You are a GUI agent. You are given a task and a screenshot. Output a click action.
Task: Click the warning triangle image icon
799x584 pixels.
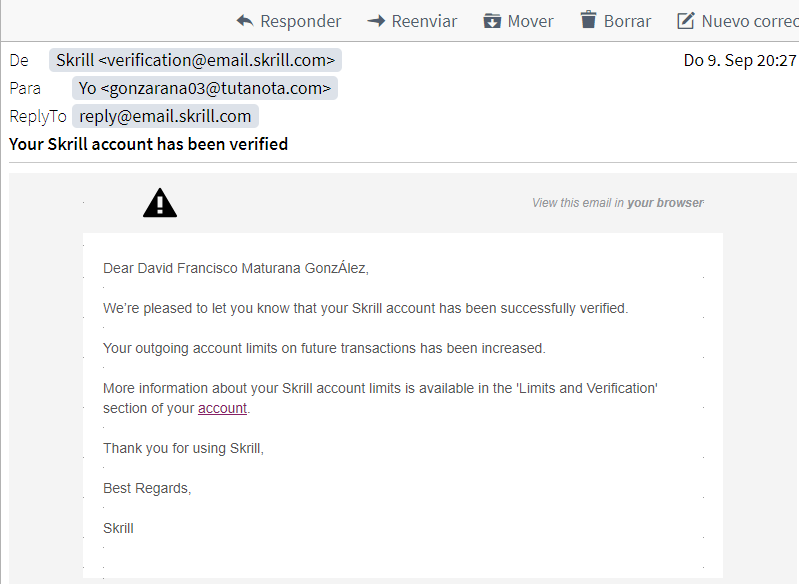pos(160,203)
